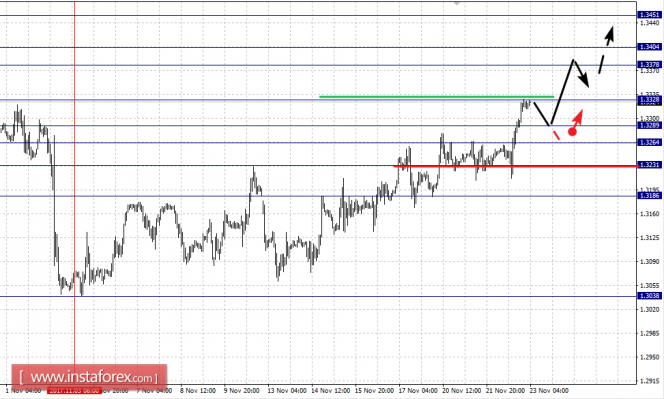Select the 1.2950 axis value

[x=650, y=357]
